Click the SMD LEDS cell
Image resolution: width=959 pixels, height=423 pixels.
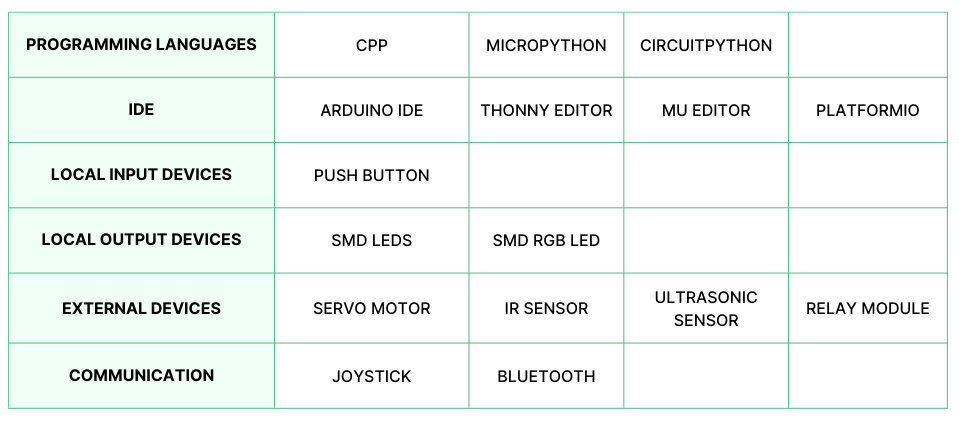[x=371, y=241]
